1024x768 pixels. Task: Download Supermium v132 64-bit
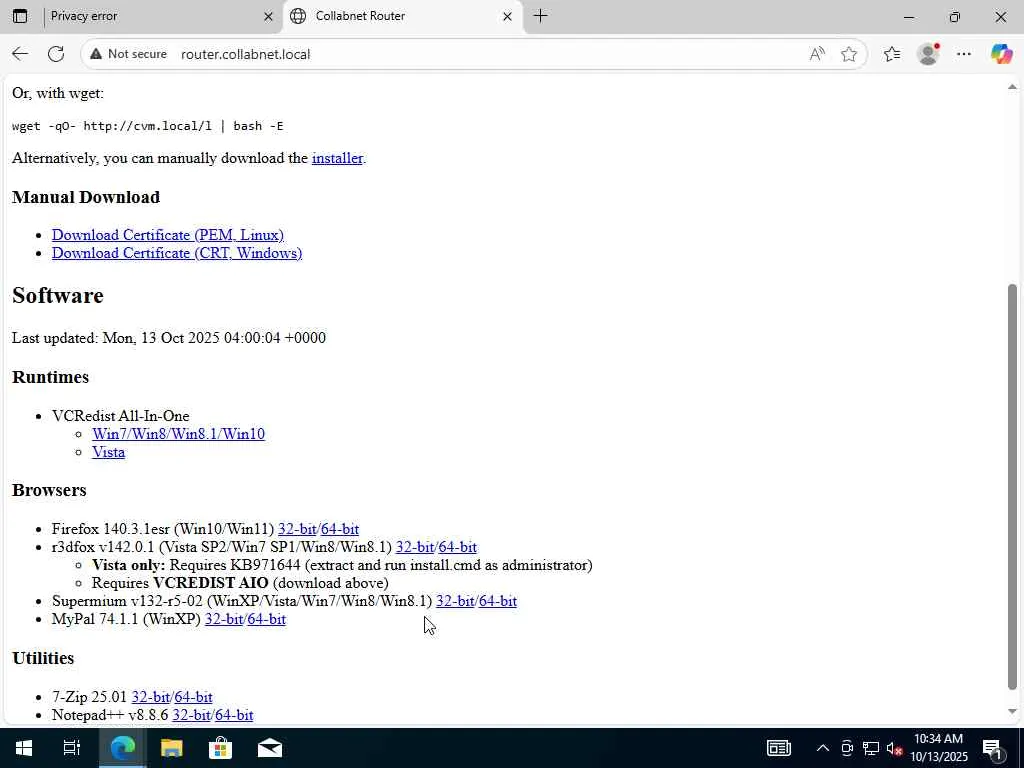[498, 601]
